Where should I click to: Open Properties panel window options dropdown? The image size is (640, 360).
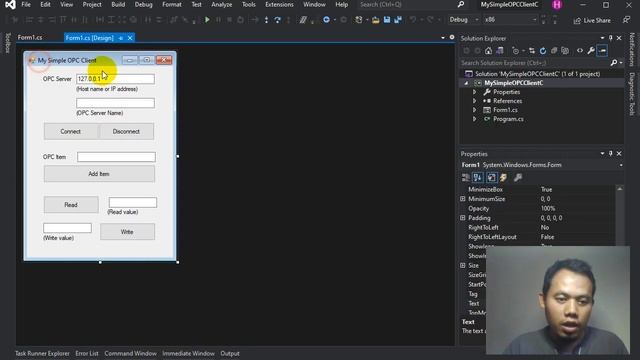click(x=602, y=153)
